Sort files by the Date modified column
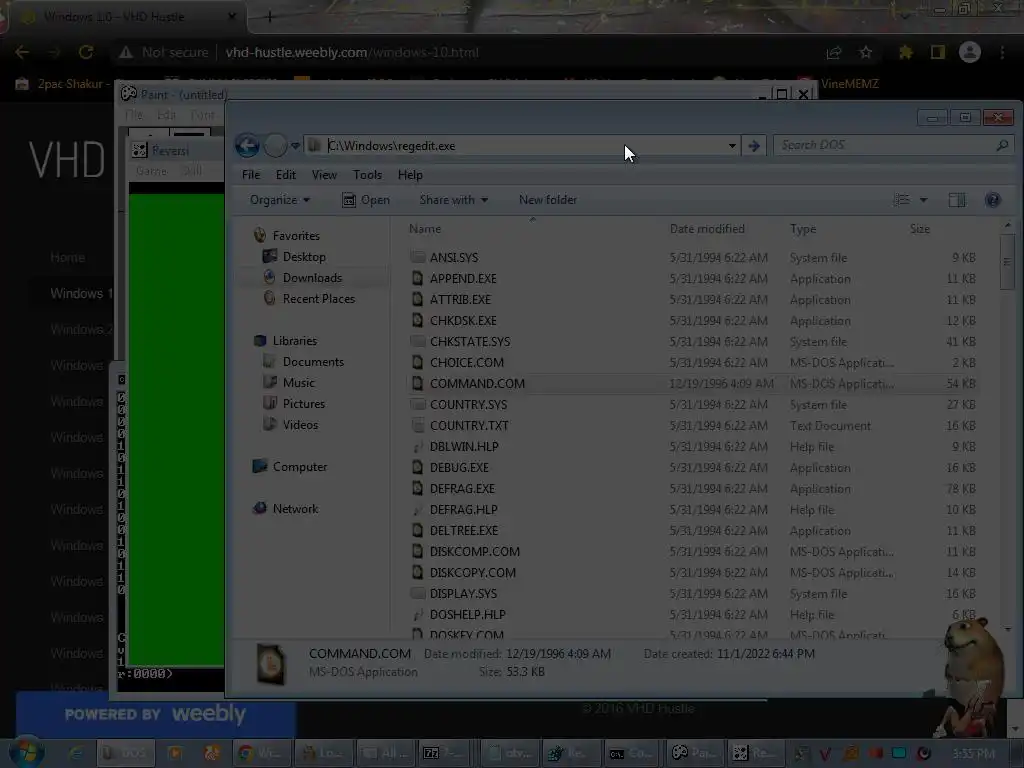 coord(707,229)
